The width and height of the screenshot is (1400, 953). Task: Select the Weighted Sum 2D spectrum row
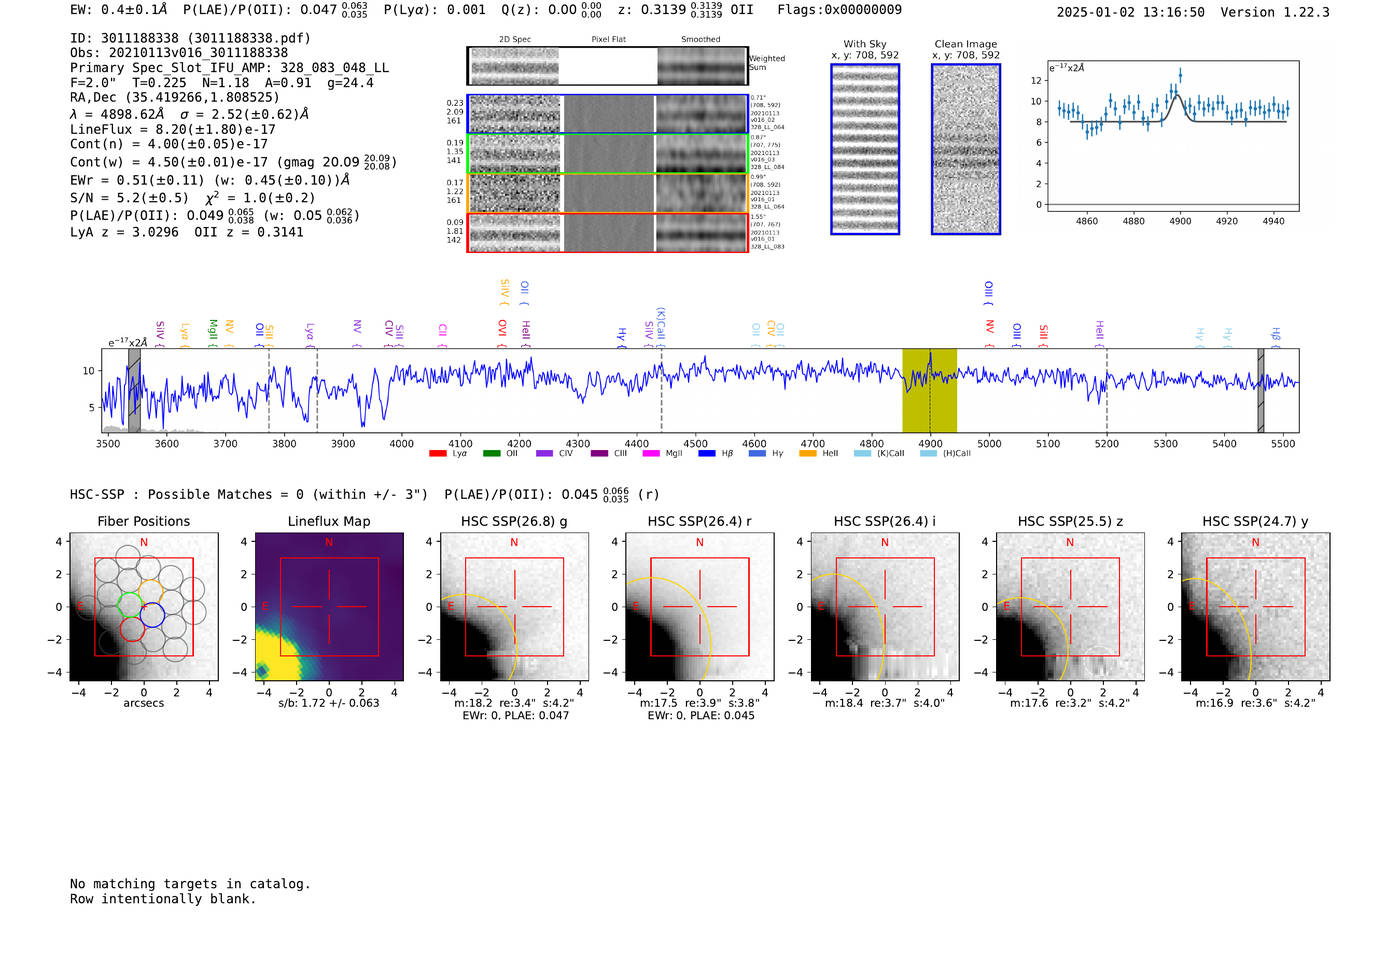point(608,66)
